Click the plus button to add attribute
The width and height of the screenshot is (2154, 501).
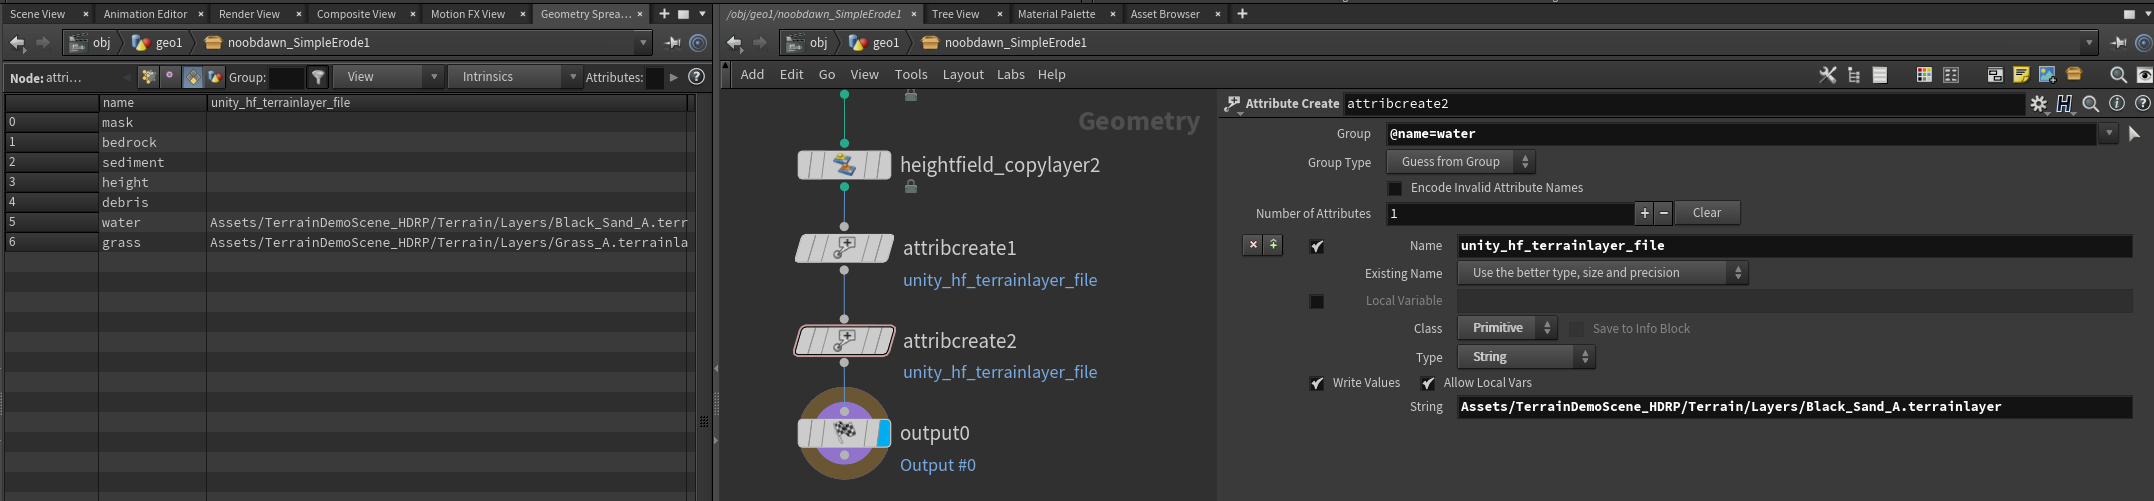[x=1644, y=213]
